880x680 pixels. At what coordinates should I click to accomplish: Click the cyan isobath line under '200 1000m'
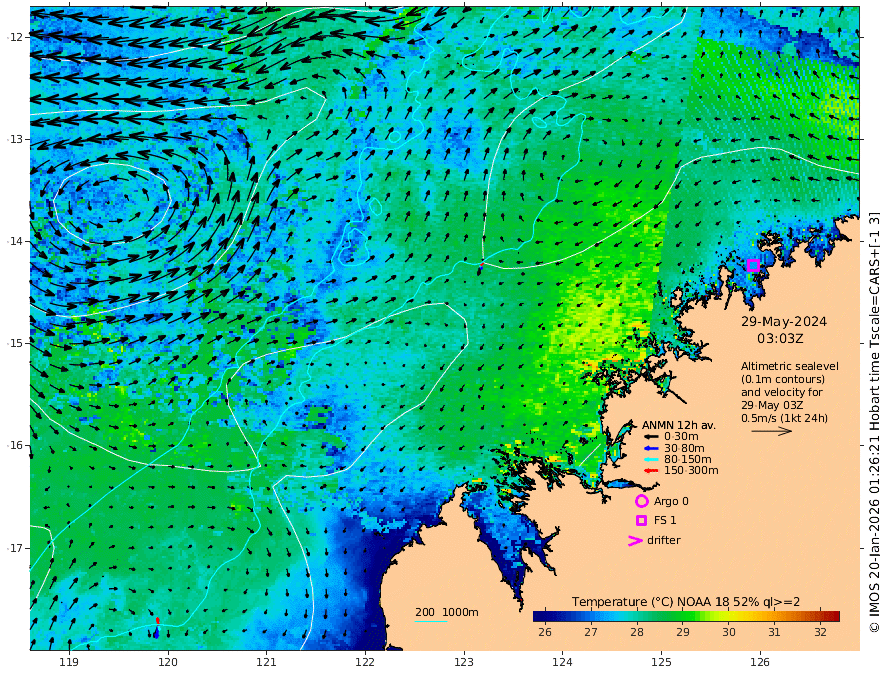(x=431, y=621)
